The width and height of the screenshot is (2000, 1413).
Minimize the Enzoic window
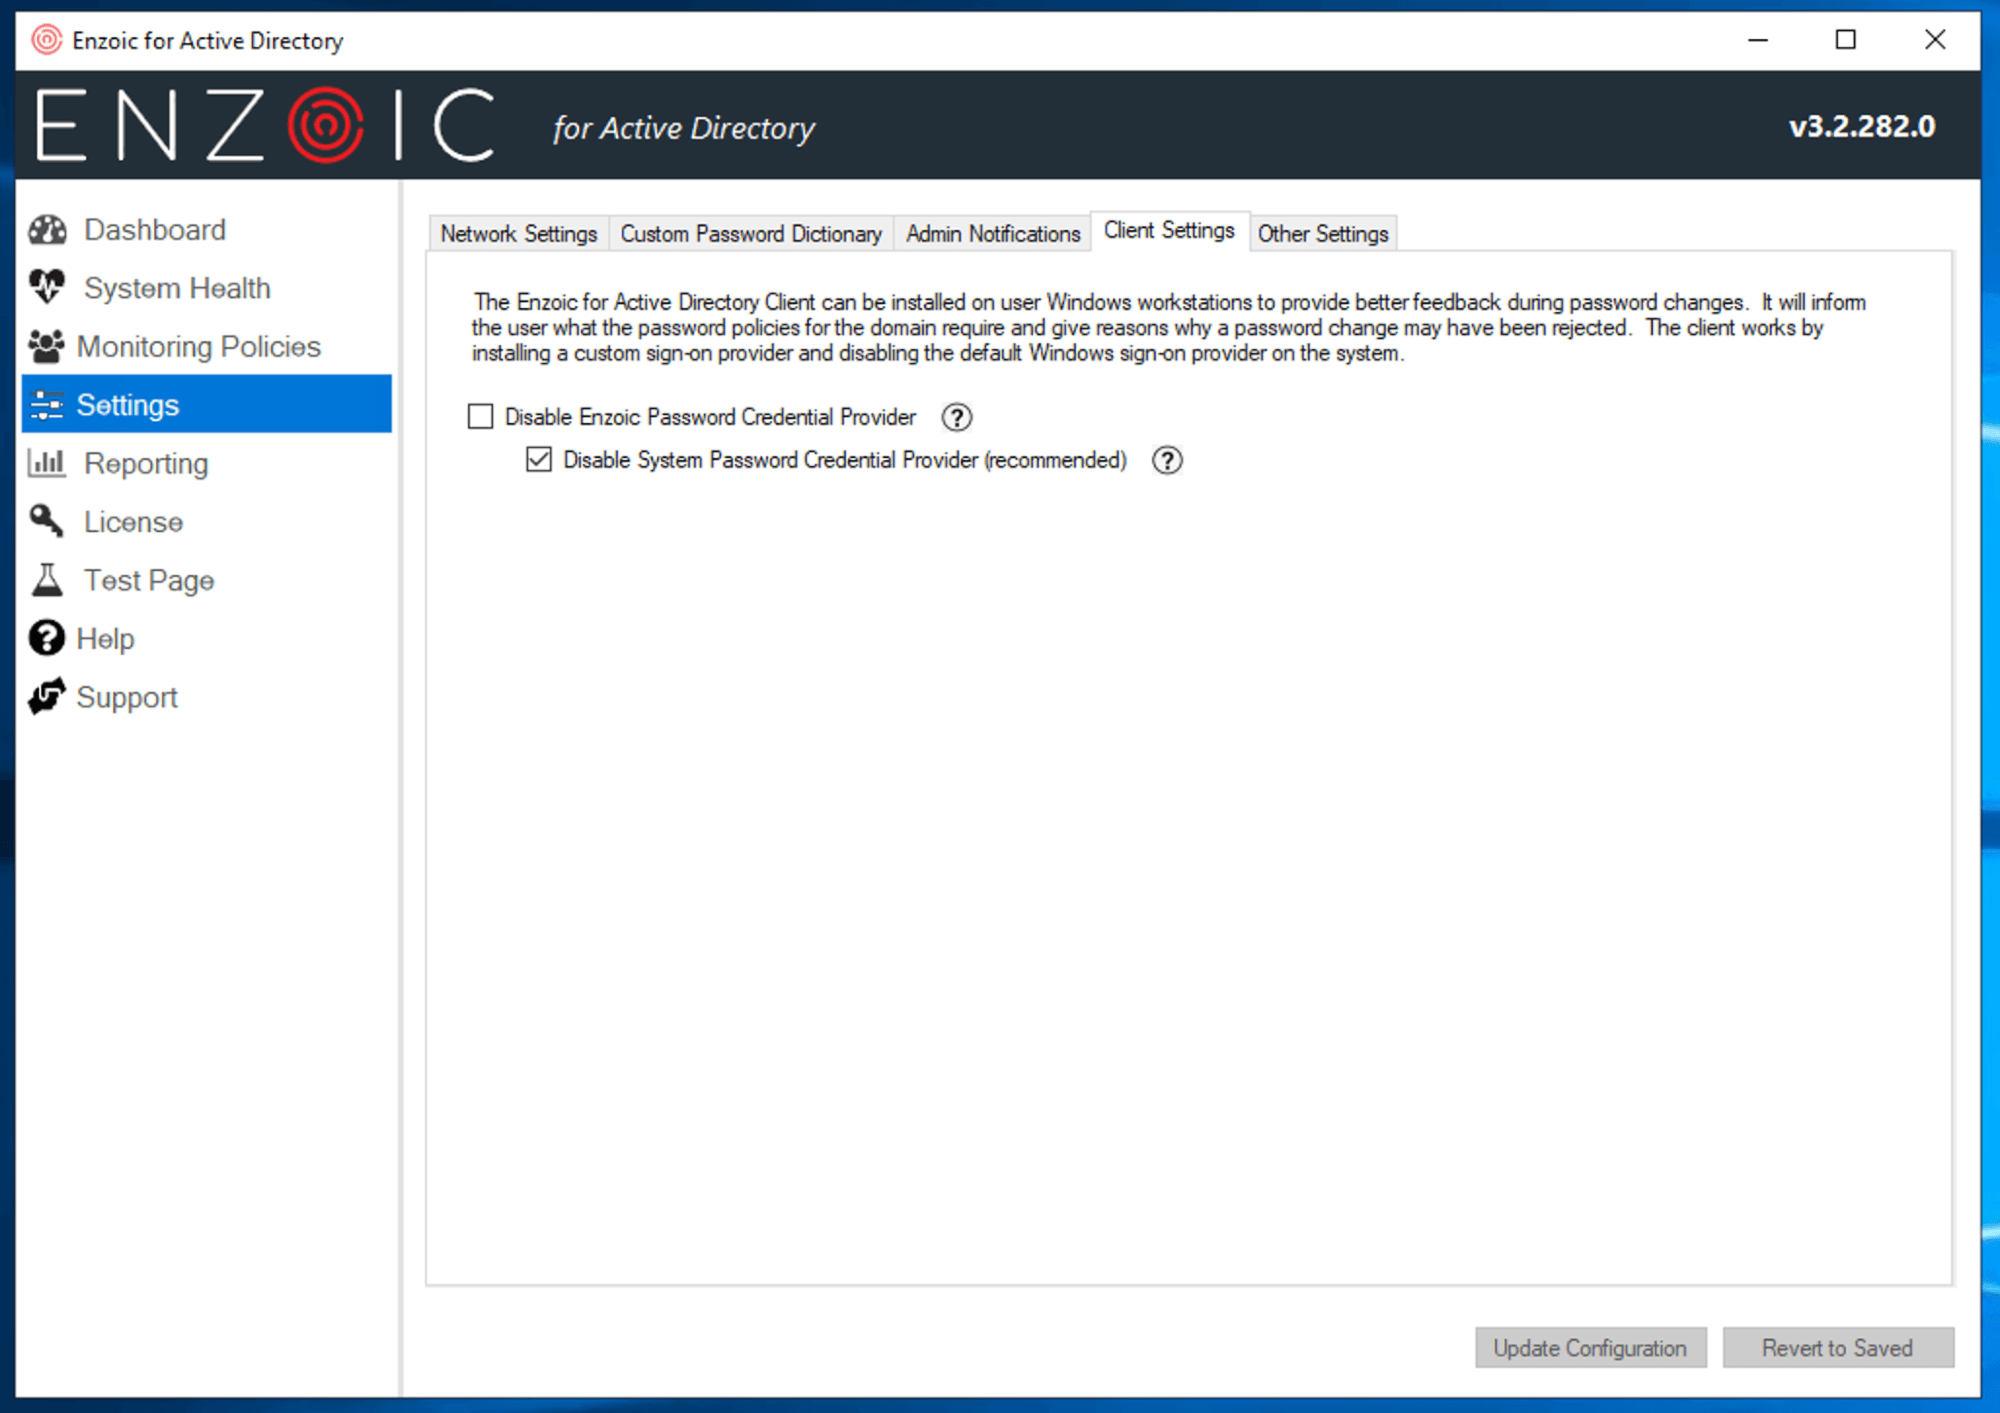pos(1758,40)
